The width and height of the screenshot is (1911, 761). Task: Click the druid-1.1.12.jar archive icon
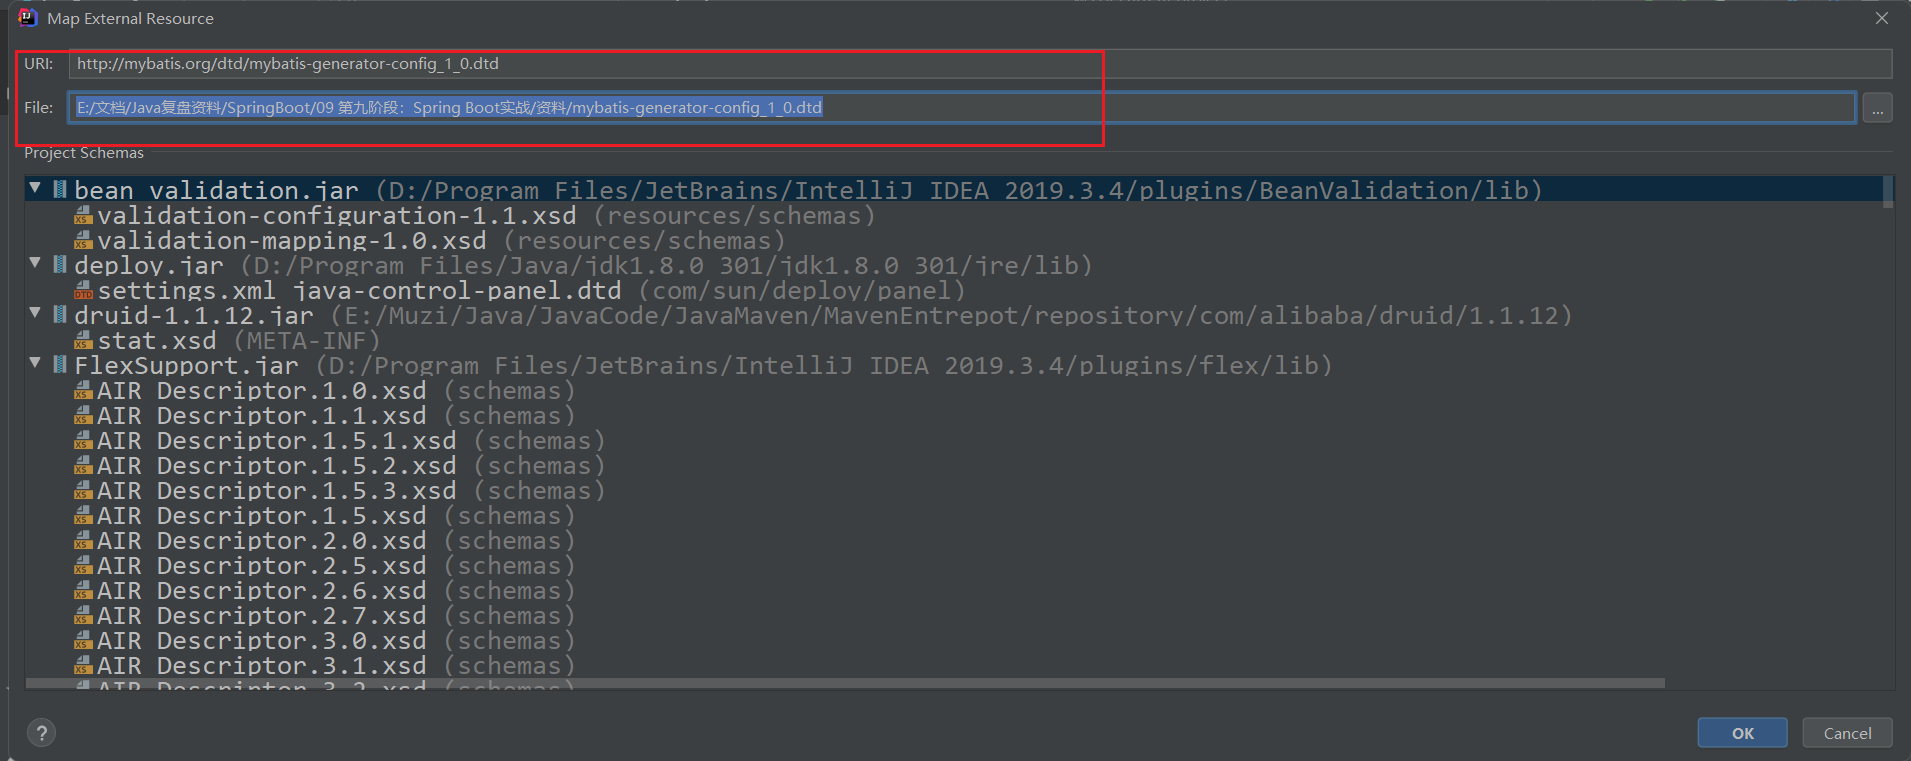pos(60,313)
